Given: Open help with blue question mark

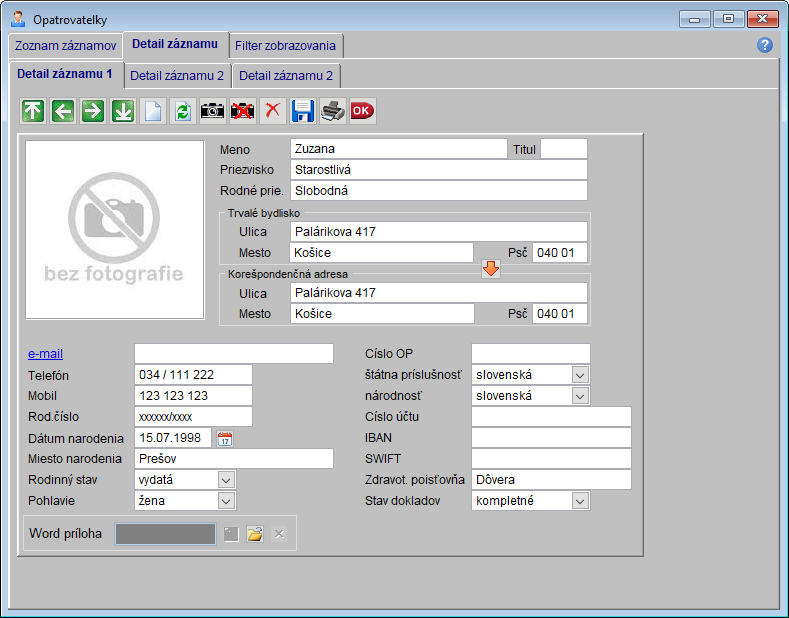Looking at the screenshot, I should (x=764, y=45).
